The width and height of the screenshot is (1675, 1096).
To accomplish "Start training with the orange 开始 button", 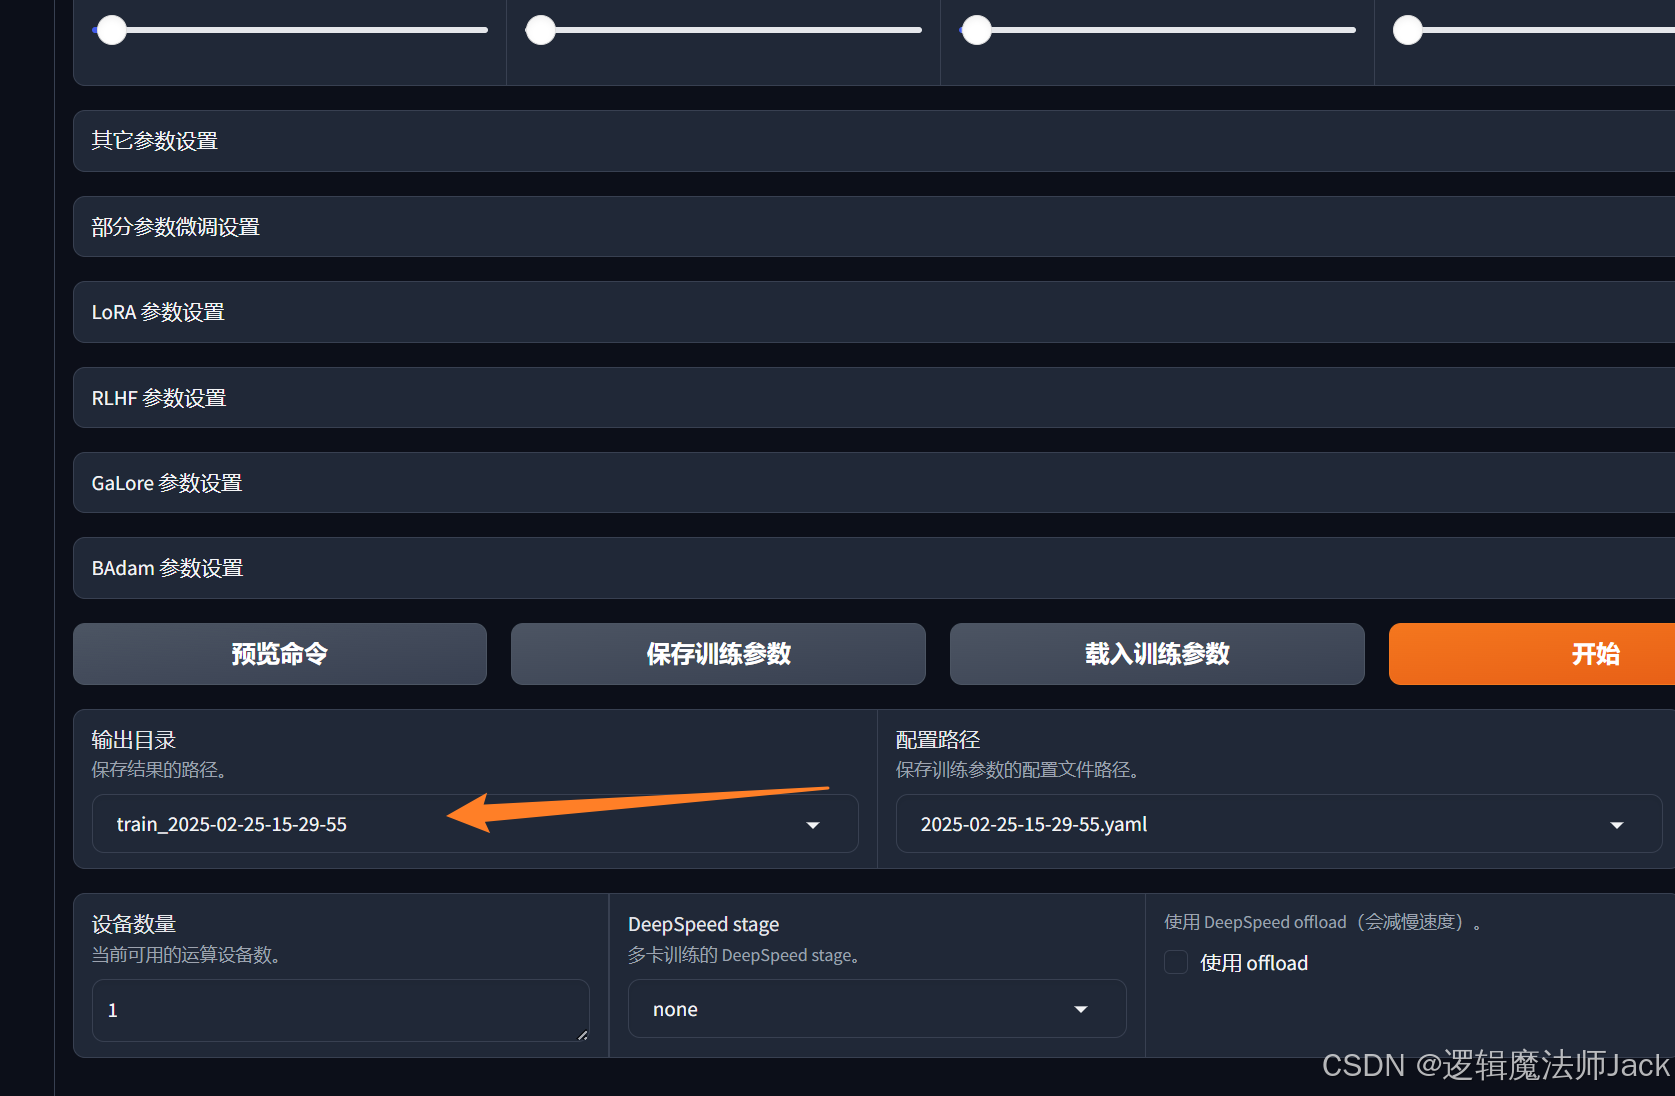I will coord(1594,654).
